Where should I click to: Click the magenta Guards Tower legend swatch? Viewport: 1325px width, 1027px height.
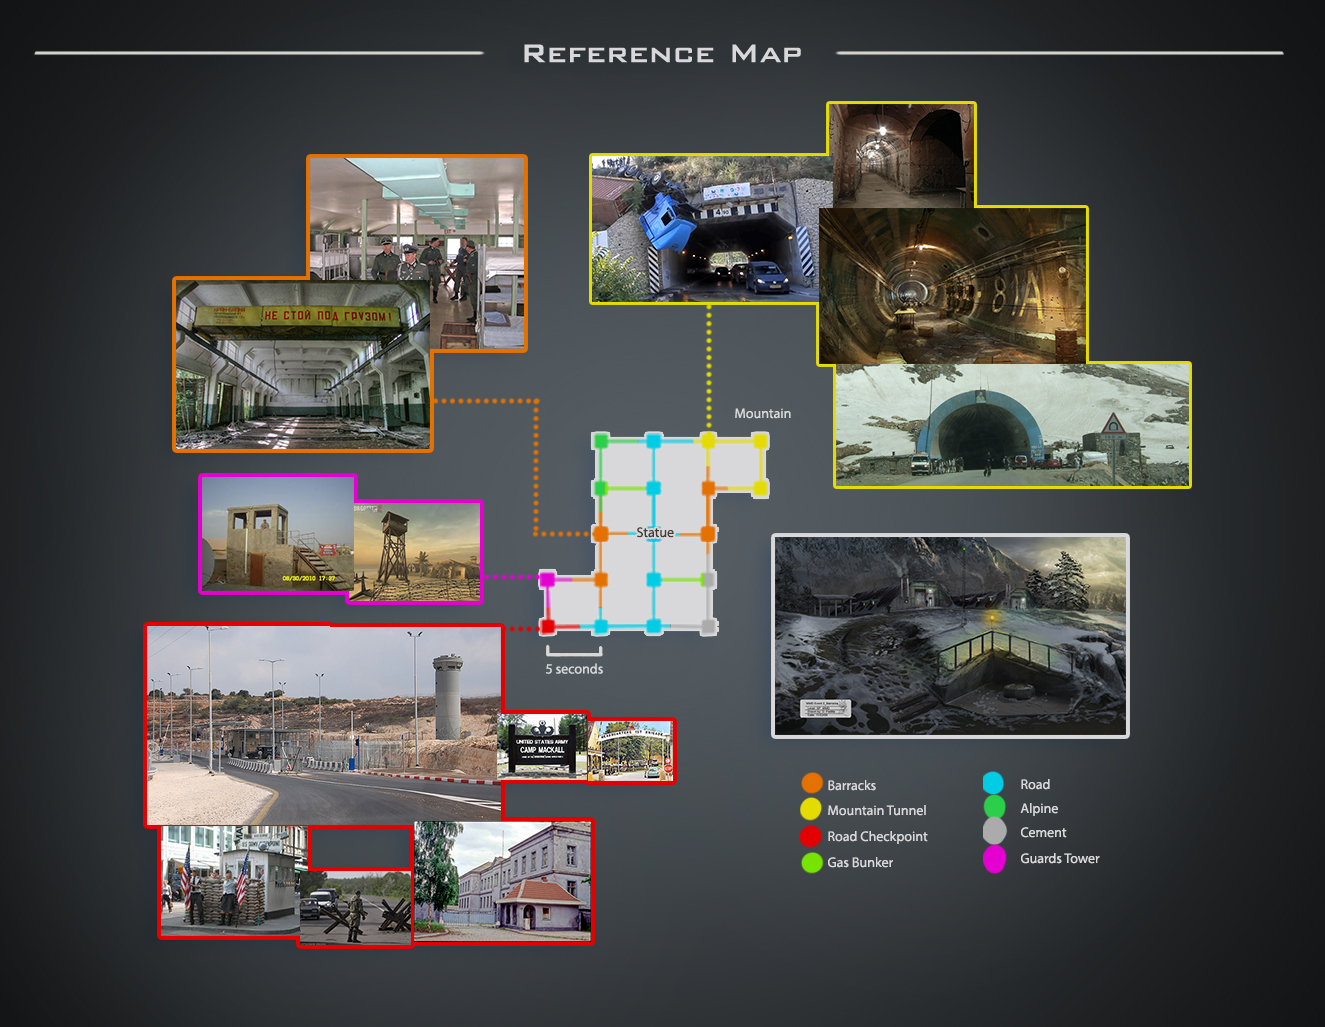pyautogui.click(x=994, y=858)
